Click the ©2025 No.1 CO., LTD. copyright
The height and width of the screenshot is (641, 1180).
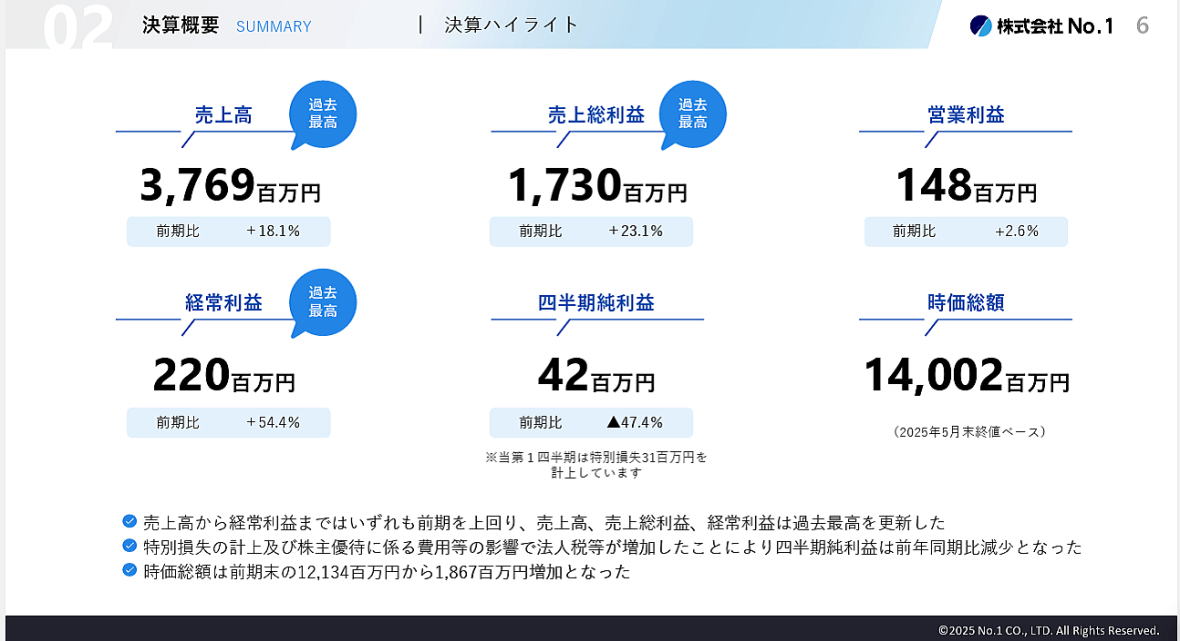click(x=1049, y=630)
